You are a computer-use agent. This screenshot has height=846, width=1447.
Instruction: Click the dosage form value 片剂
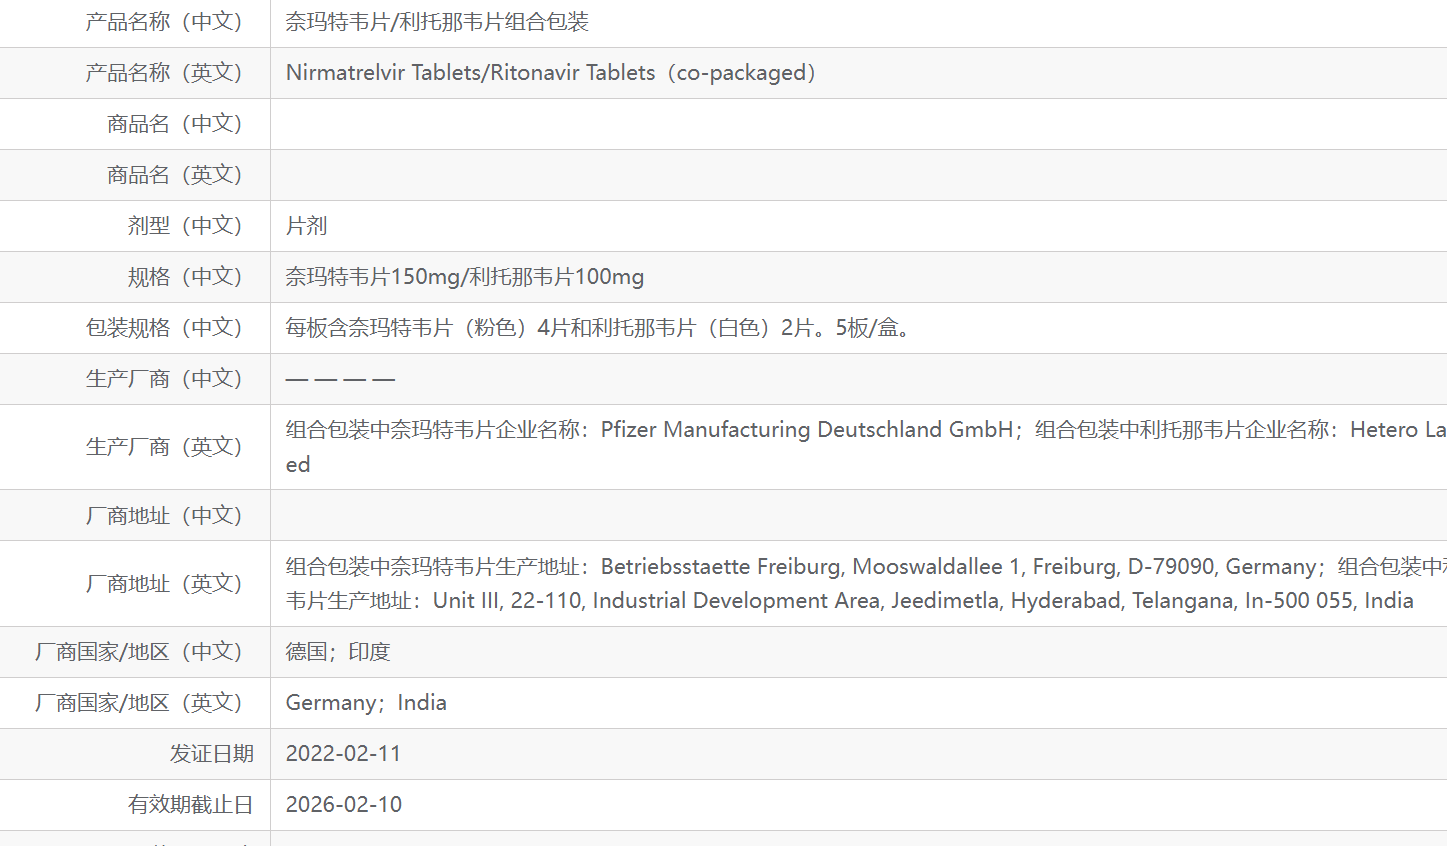pos(306,226)
